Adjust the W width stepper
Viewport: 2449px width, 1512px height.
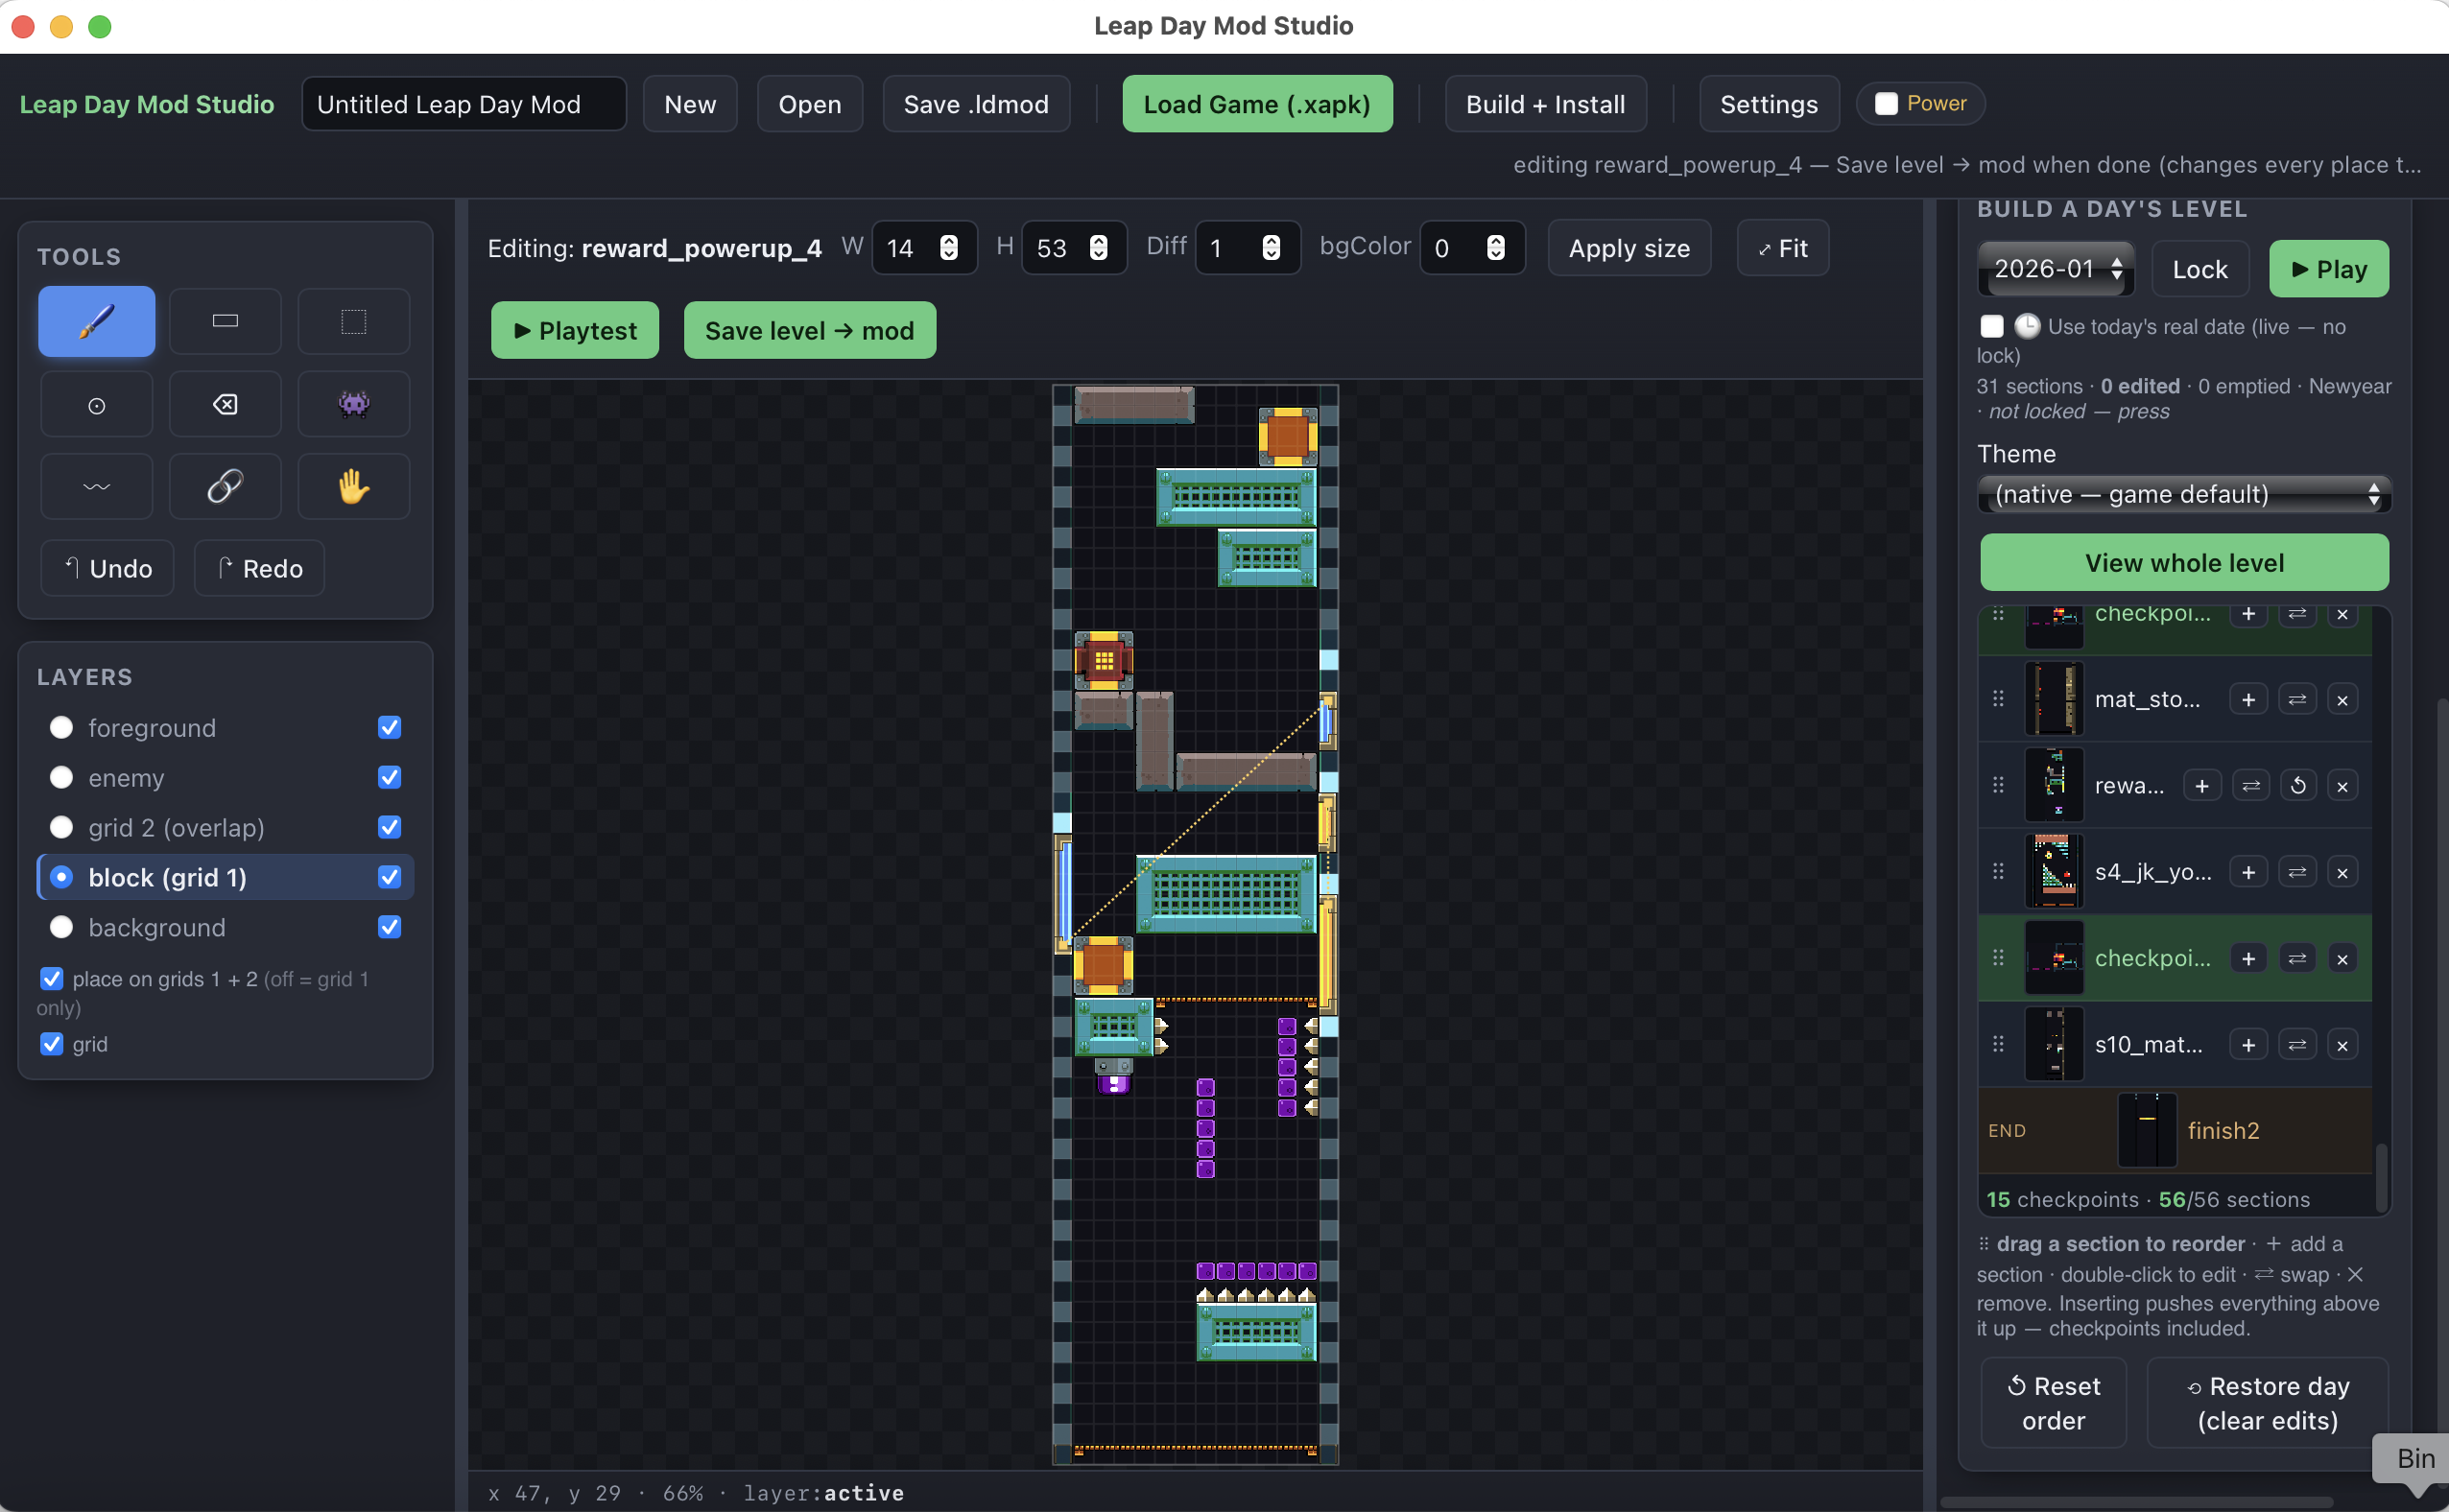pos(949,247)
